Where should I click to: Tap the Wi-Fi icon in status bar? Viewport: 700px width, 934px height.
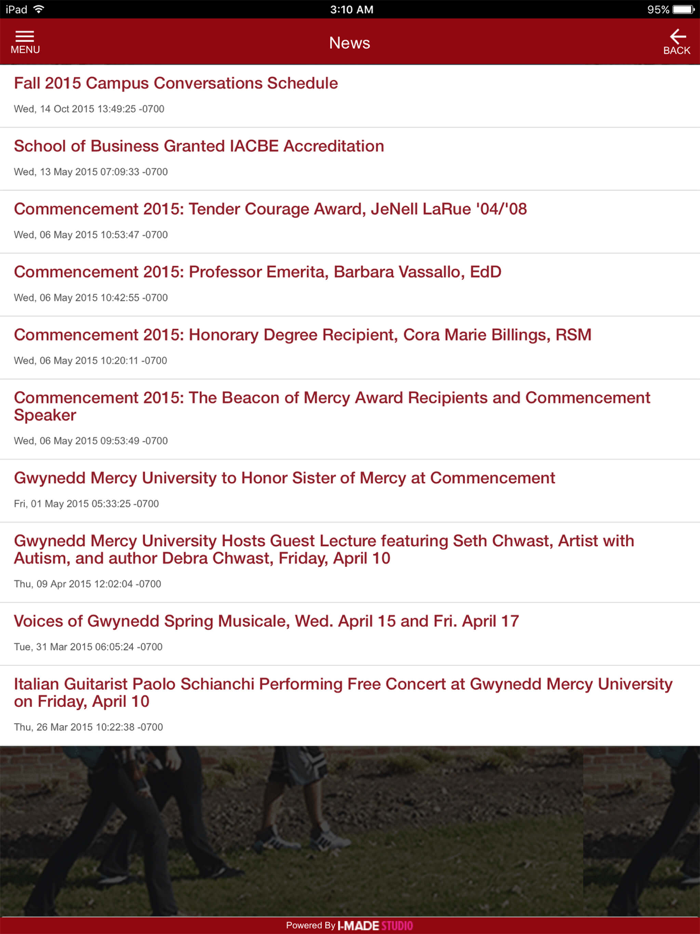tap(39, 9)
